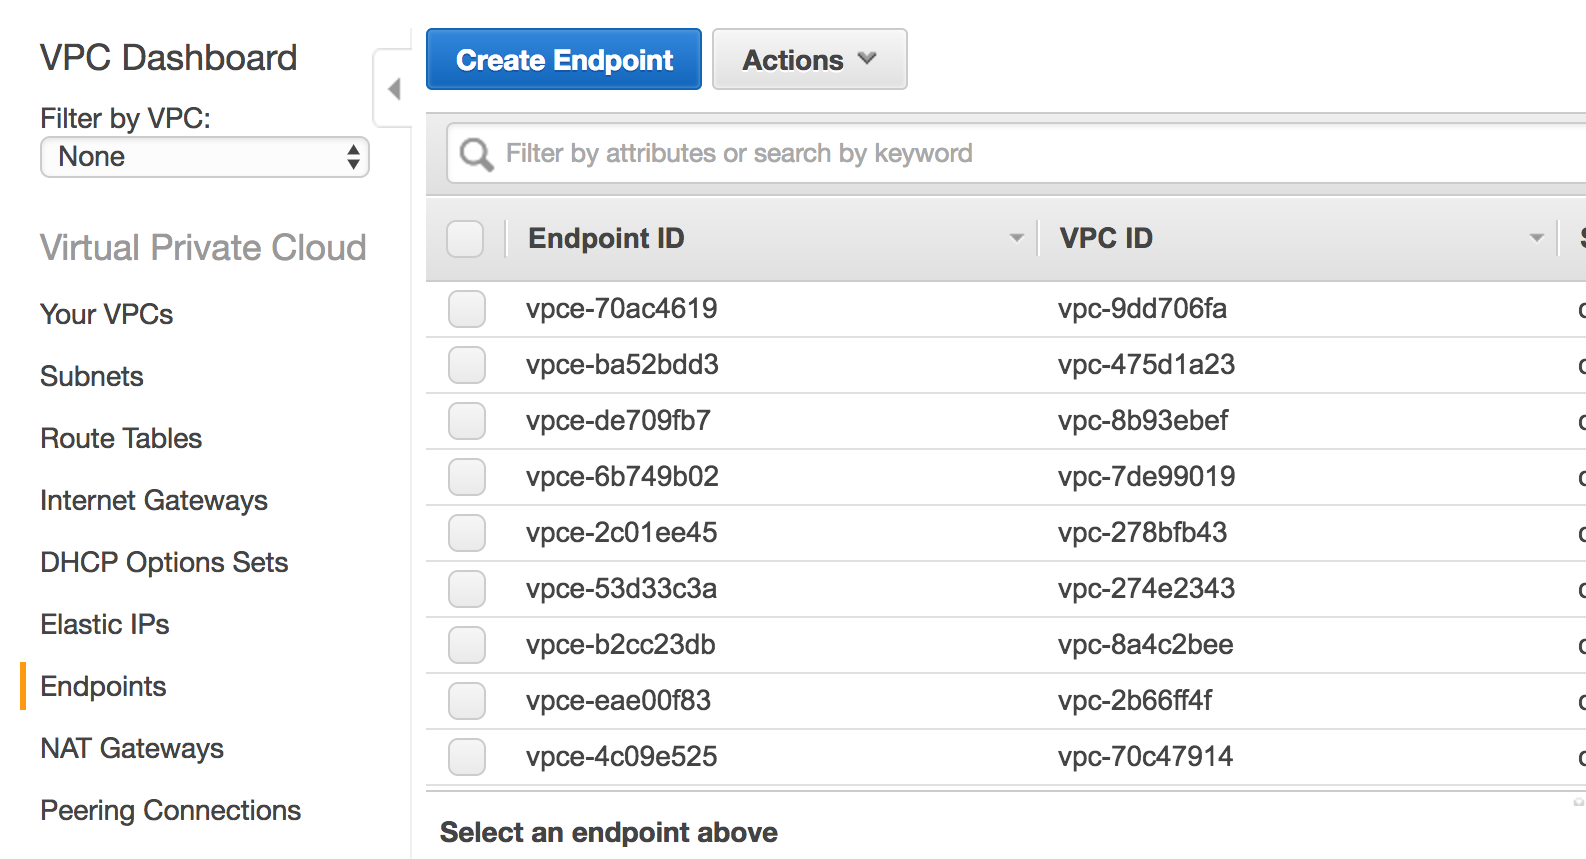This screenshot has width=1586, height=859.
Task: Go to Subnets in the sidebar
Action: 92,376
